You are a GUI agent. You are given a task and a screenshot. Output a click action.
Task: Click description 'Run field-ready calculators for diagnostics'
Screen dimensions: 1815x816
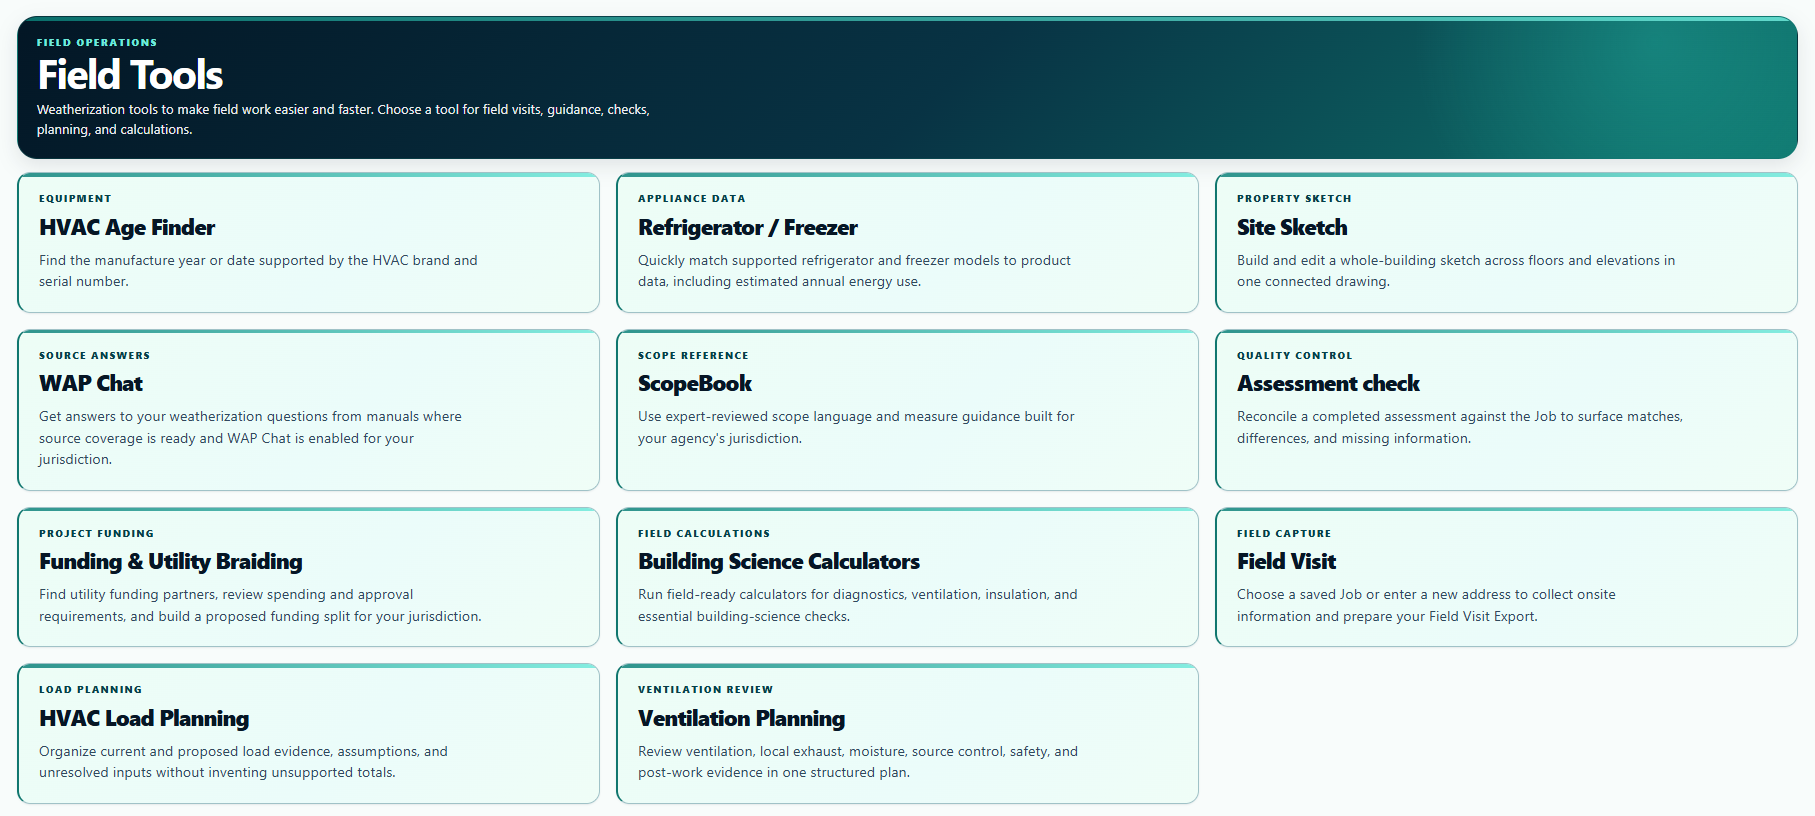pyautogui.click(x=858, y=606)
